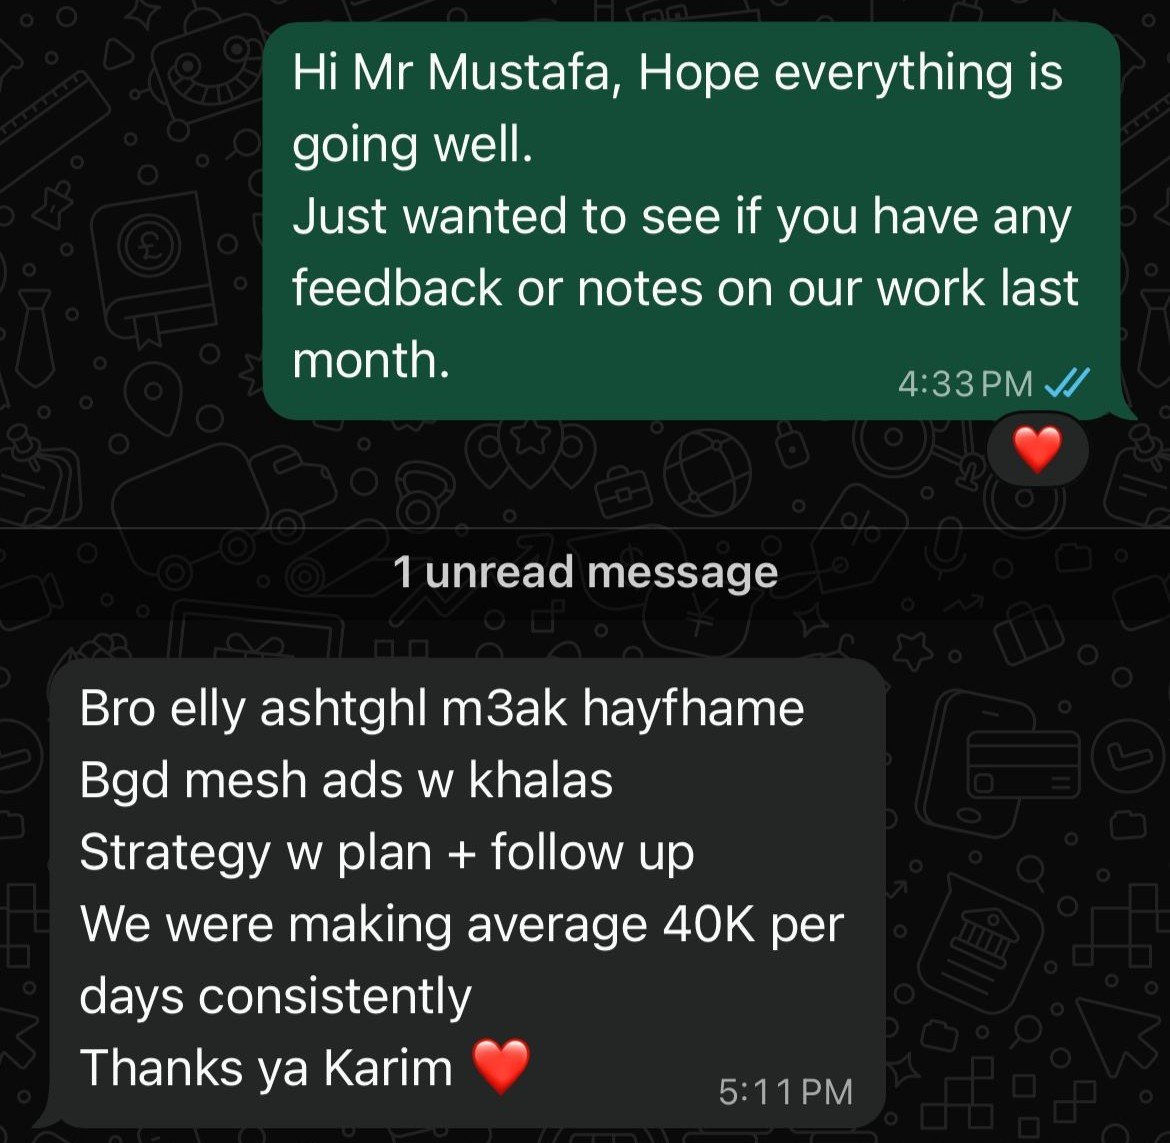This screenshot has width=1170, height=1143.
Task: Open the heart reaction under the sent message
Action: [1037, 450]
